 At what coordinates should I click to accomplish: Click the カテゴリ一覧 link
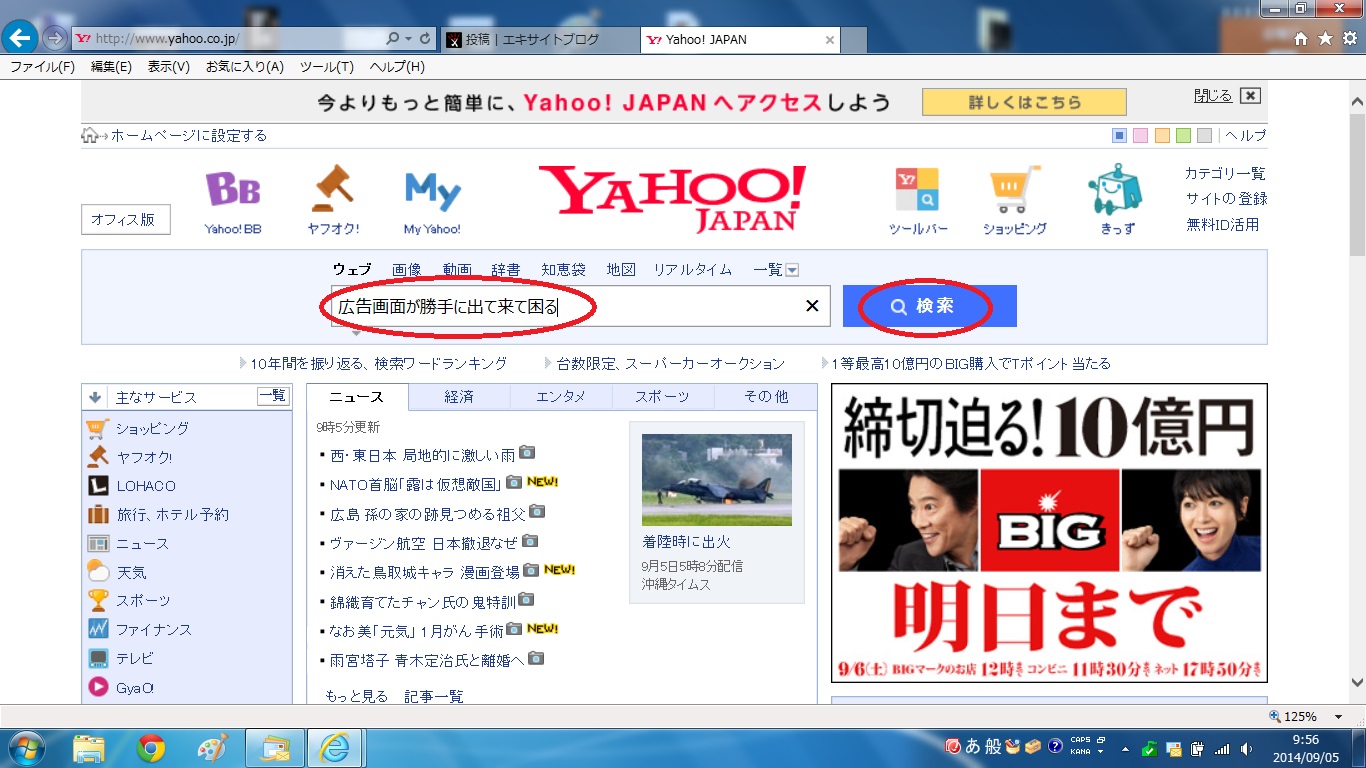[x=1226, y=173]
